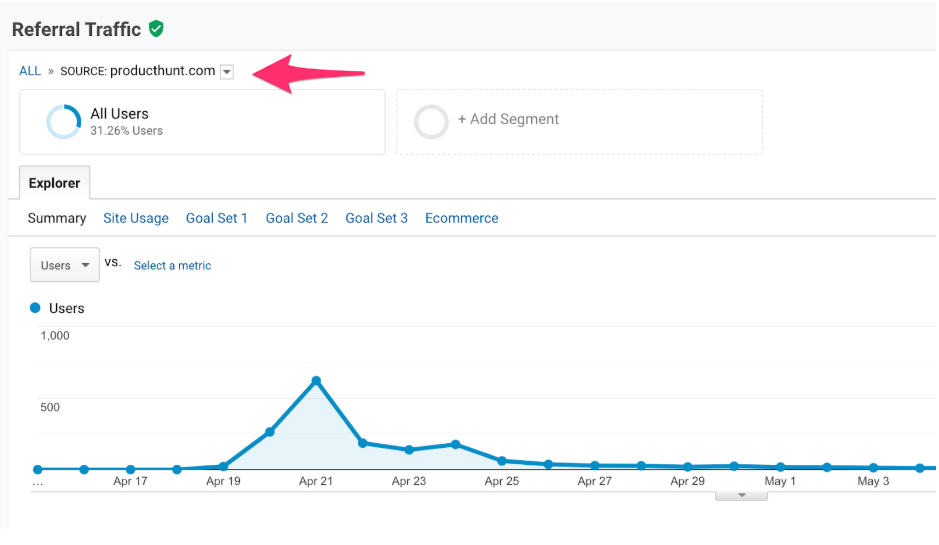
Task: Click the May 1 data point on chart
Action: pos(780,467)
